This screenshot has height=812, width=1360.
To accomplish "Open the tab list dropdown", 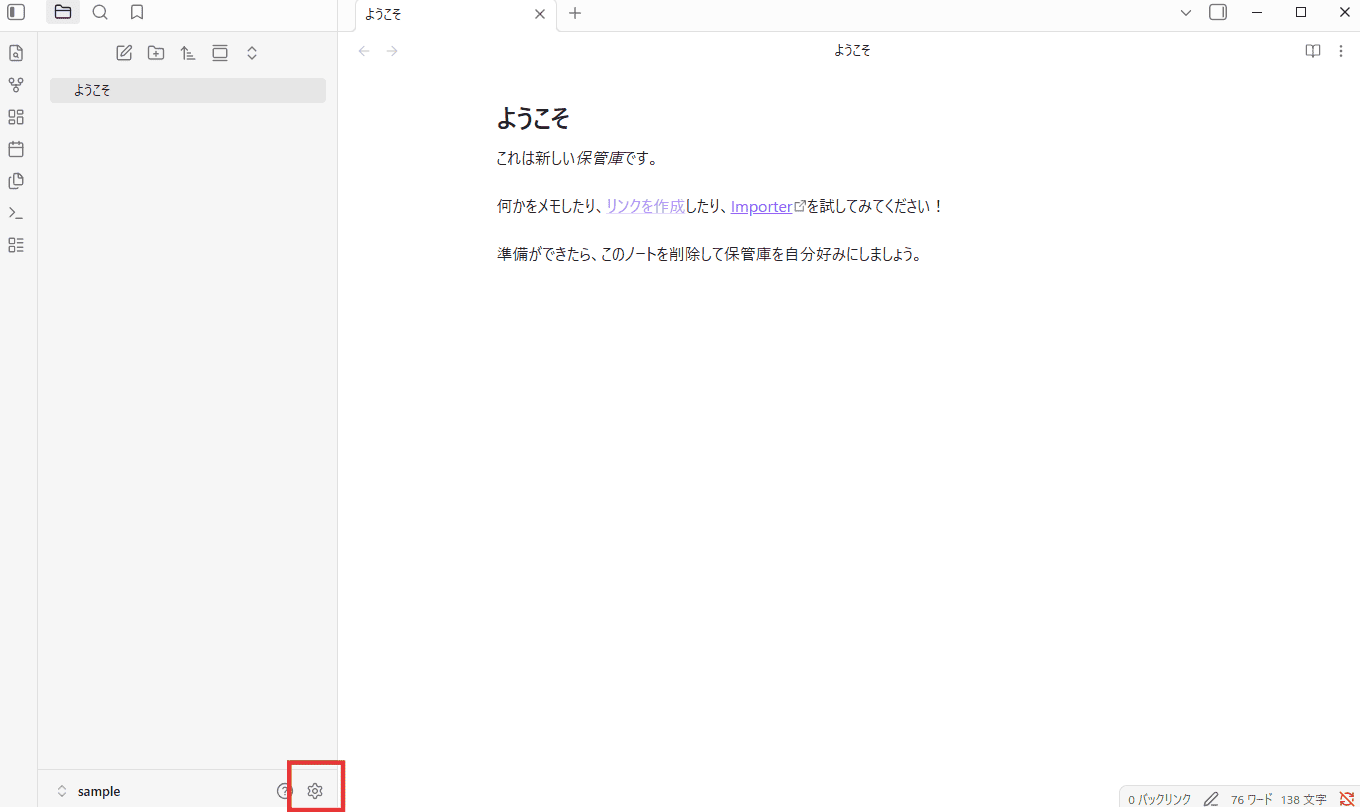I will click(1185, 12).
